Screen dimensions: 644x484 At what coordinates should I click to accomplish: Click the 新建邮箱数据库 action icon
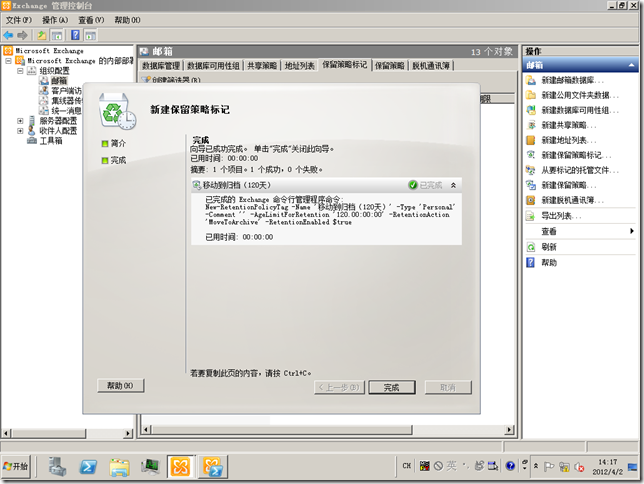pos(531,80)
